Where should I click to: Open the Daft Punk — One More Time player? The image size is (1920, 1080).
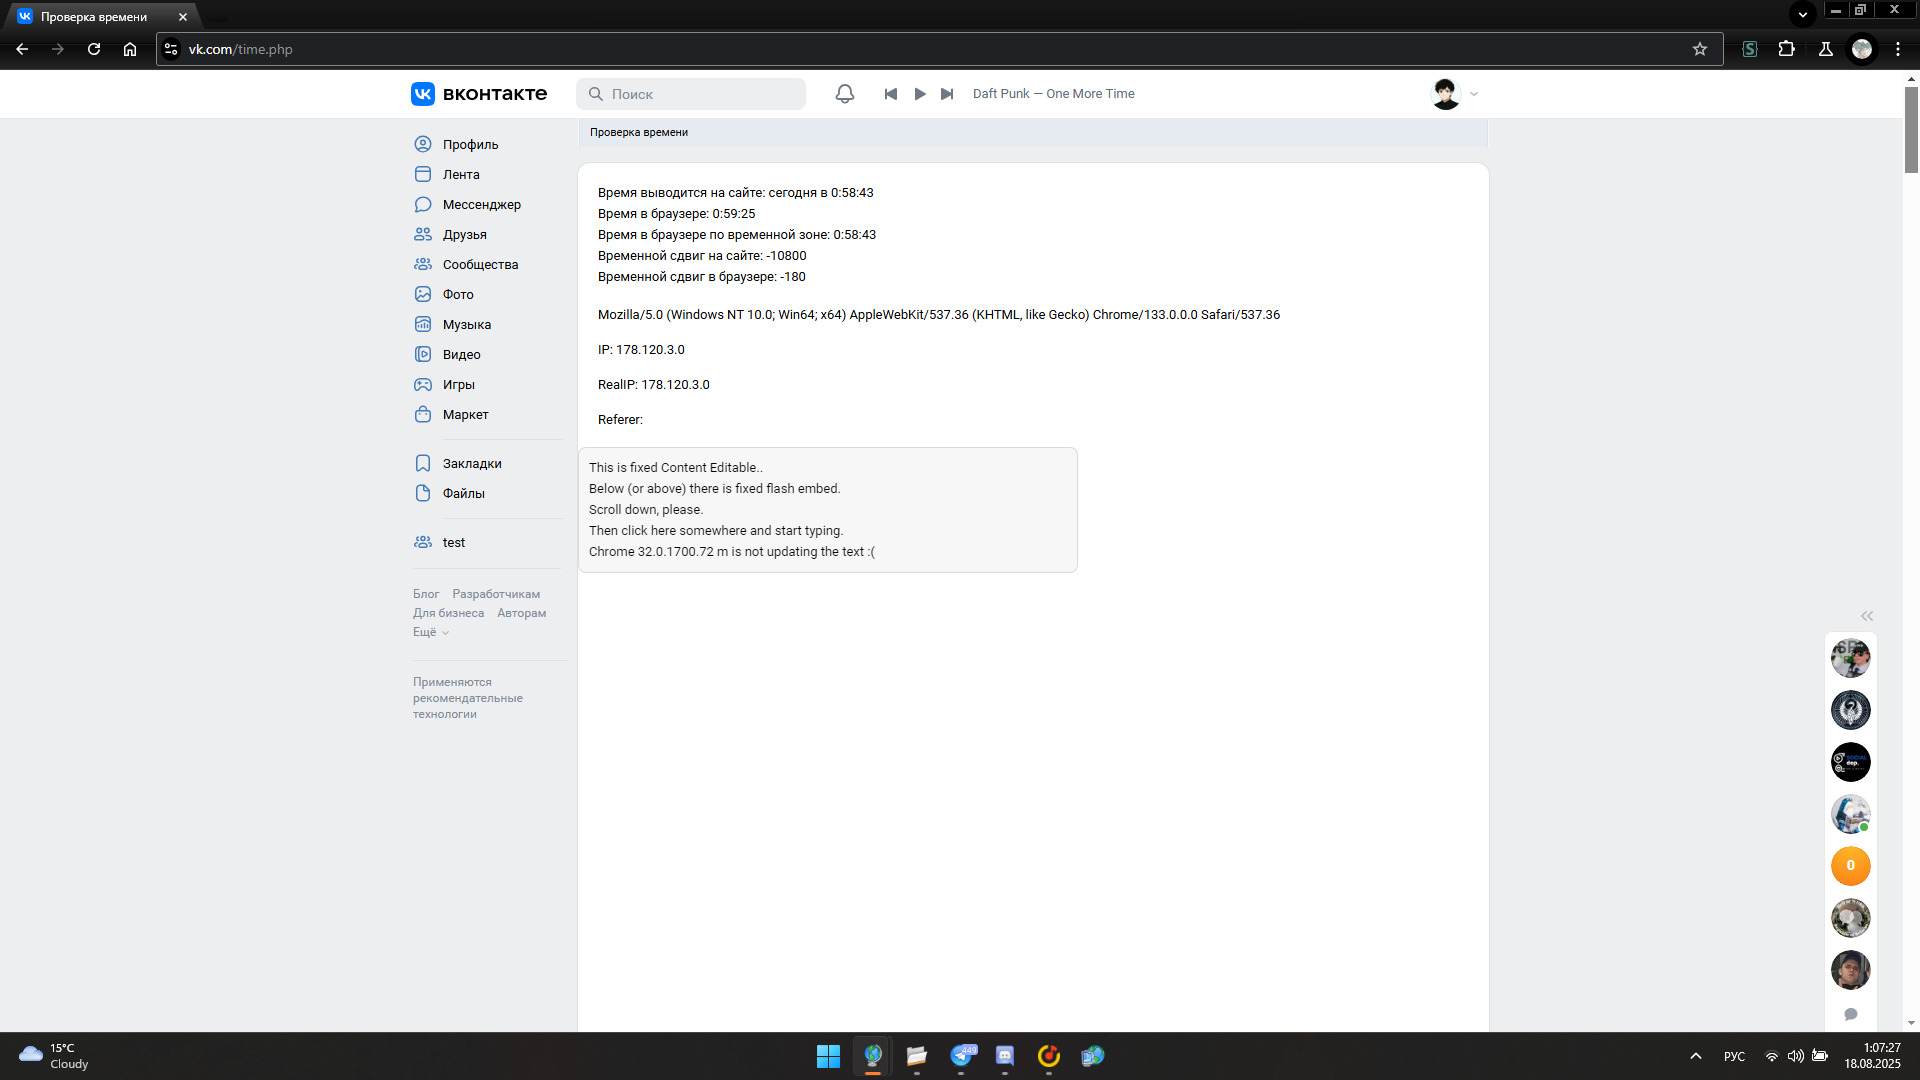(1053, 94)
